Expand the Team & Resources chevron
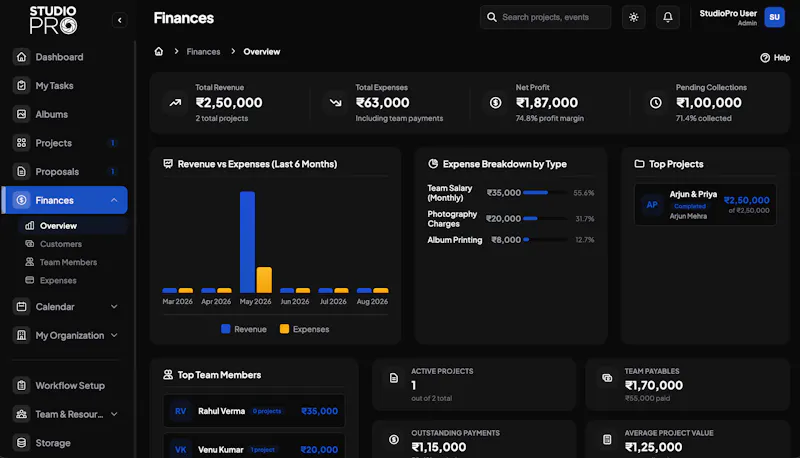The width and height of the screenshot is (800, 458). click(x=114, y=414)
